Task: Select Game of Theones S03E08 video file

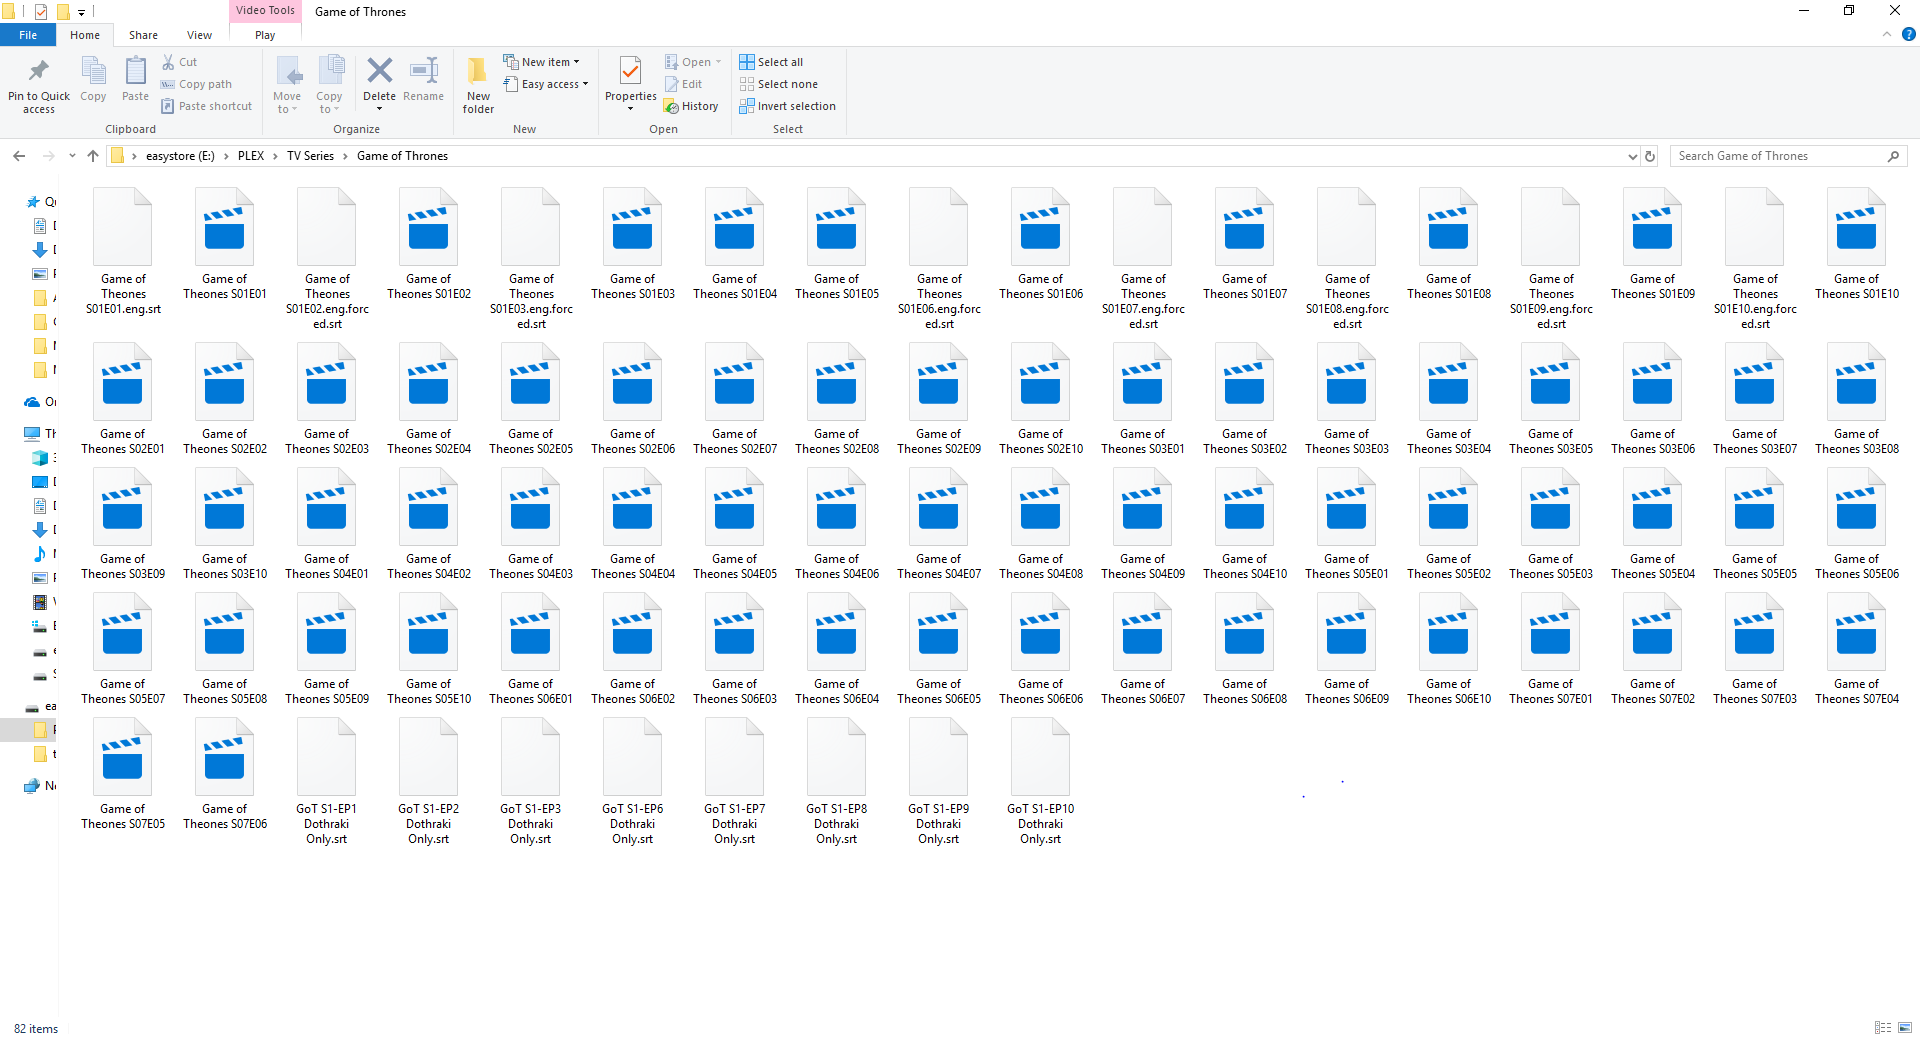Action: [1857, 399]
